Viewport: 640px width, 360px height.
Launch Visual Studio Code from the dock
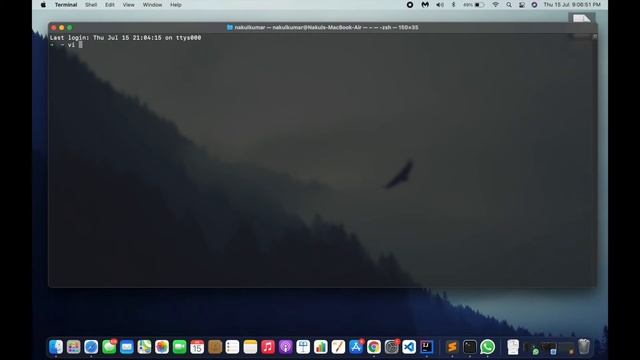click(x=409, y=347)
